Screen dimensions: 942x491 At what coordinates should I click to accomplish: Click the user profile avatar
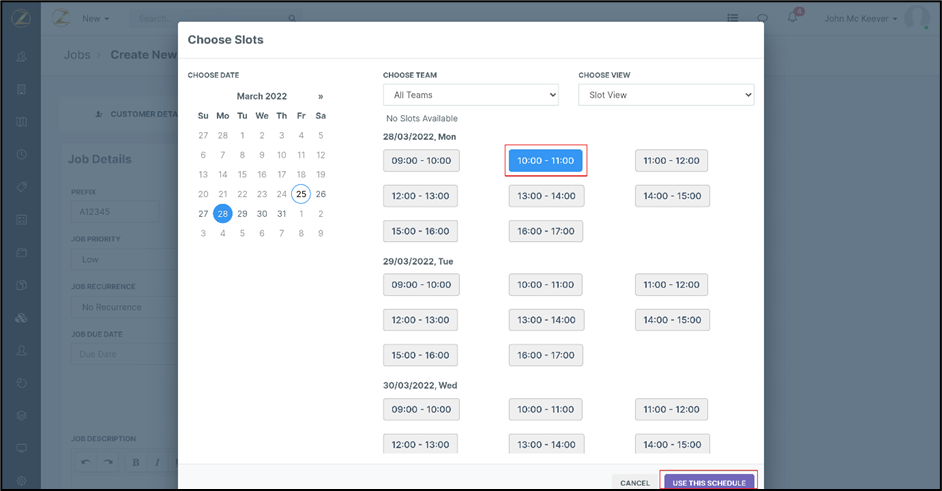tap(916, 18)
